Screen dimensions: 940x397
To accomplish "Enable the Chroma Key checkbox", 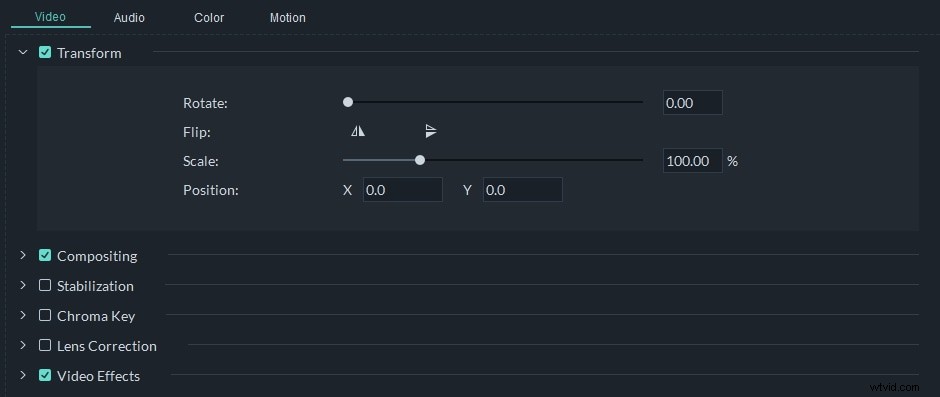I will [x=45, y=315].
